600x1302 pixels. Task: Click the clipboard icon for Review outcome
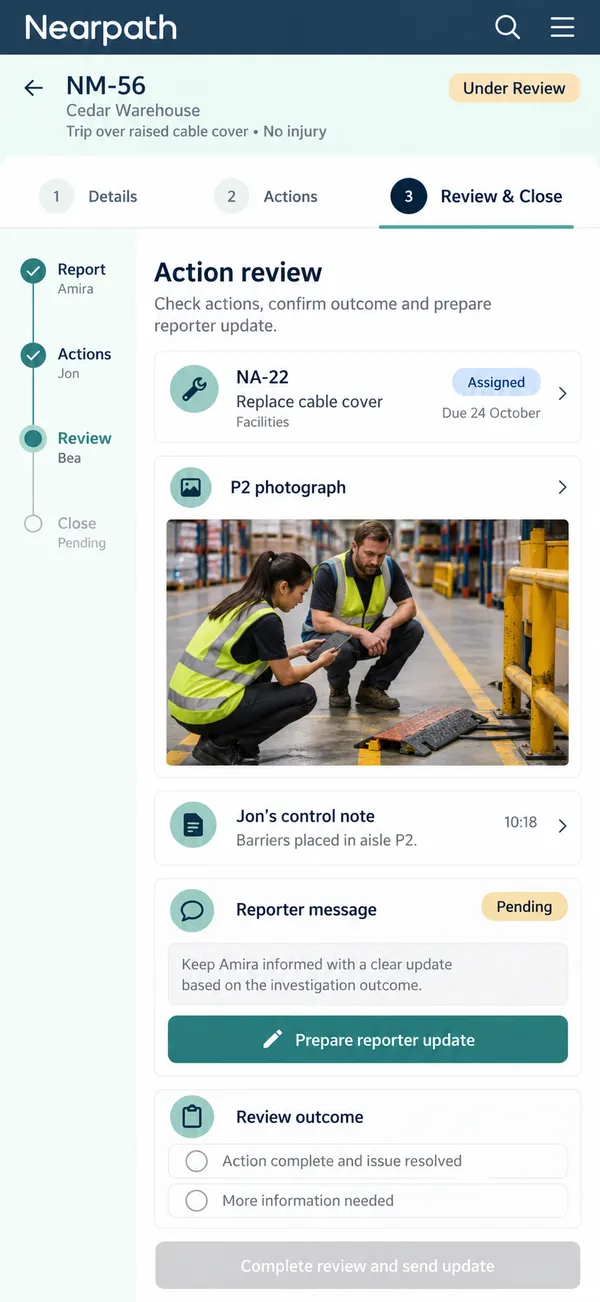(192, 1117)
